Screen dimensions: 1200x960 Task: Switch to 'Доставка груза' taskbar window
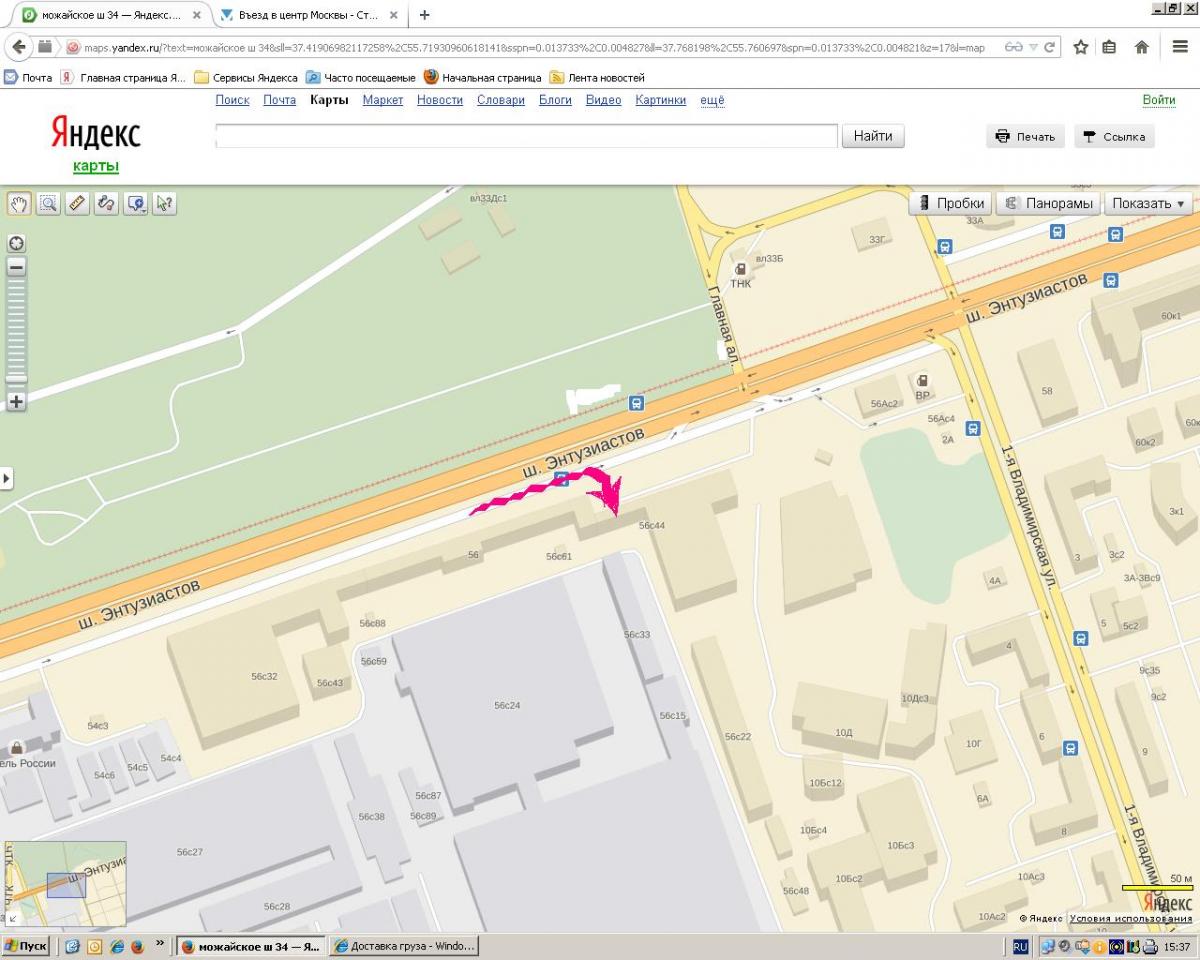pos(404,946)
